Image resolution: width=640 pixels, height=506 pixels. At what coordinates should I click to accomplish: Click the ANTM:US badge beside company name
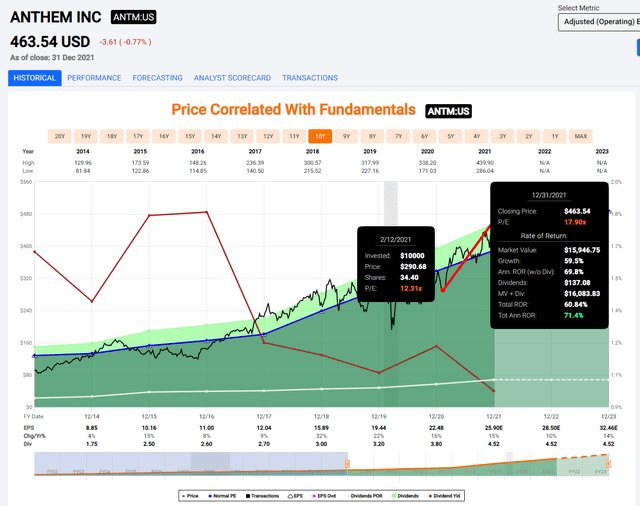pyautogui.click(x=133, y=17)
